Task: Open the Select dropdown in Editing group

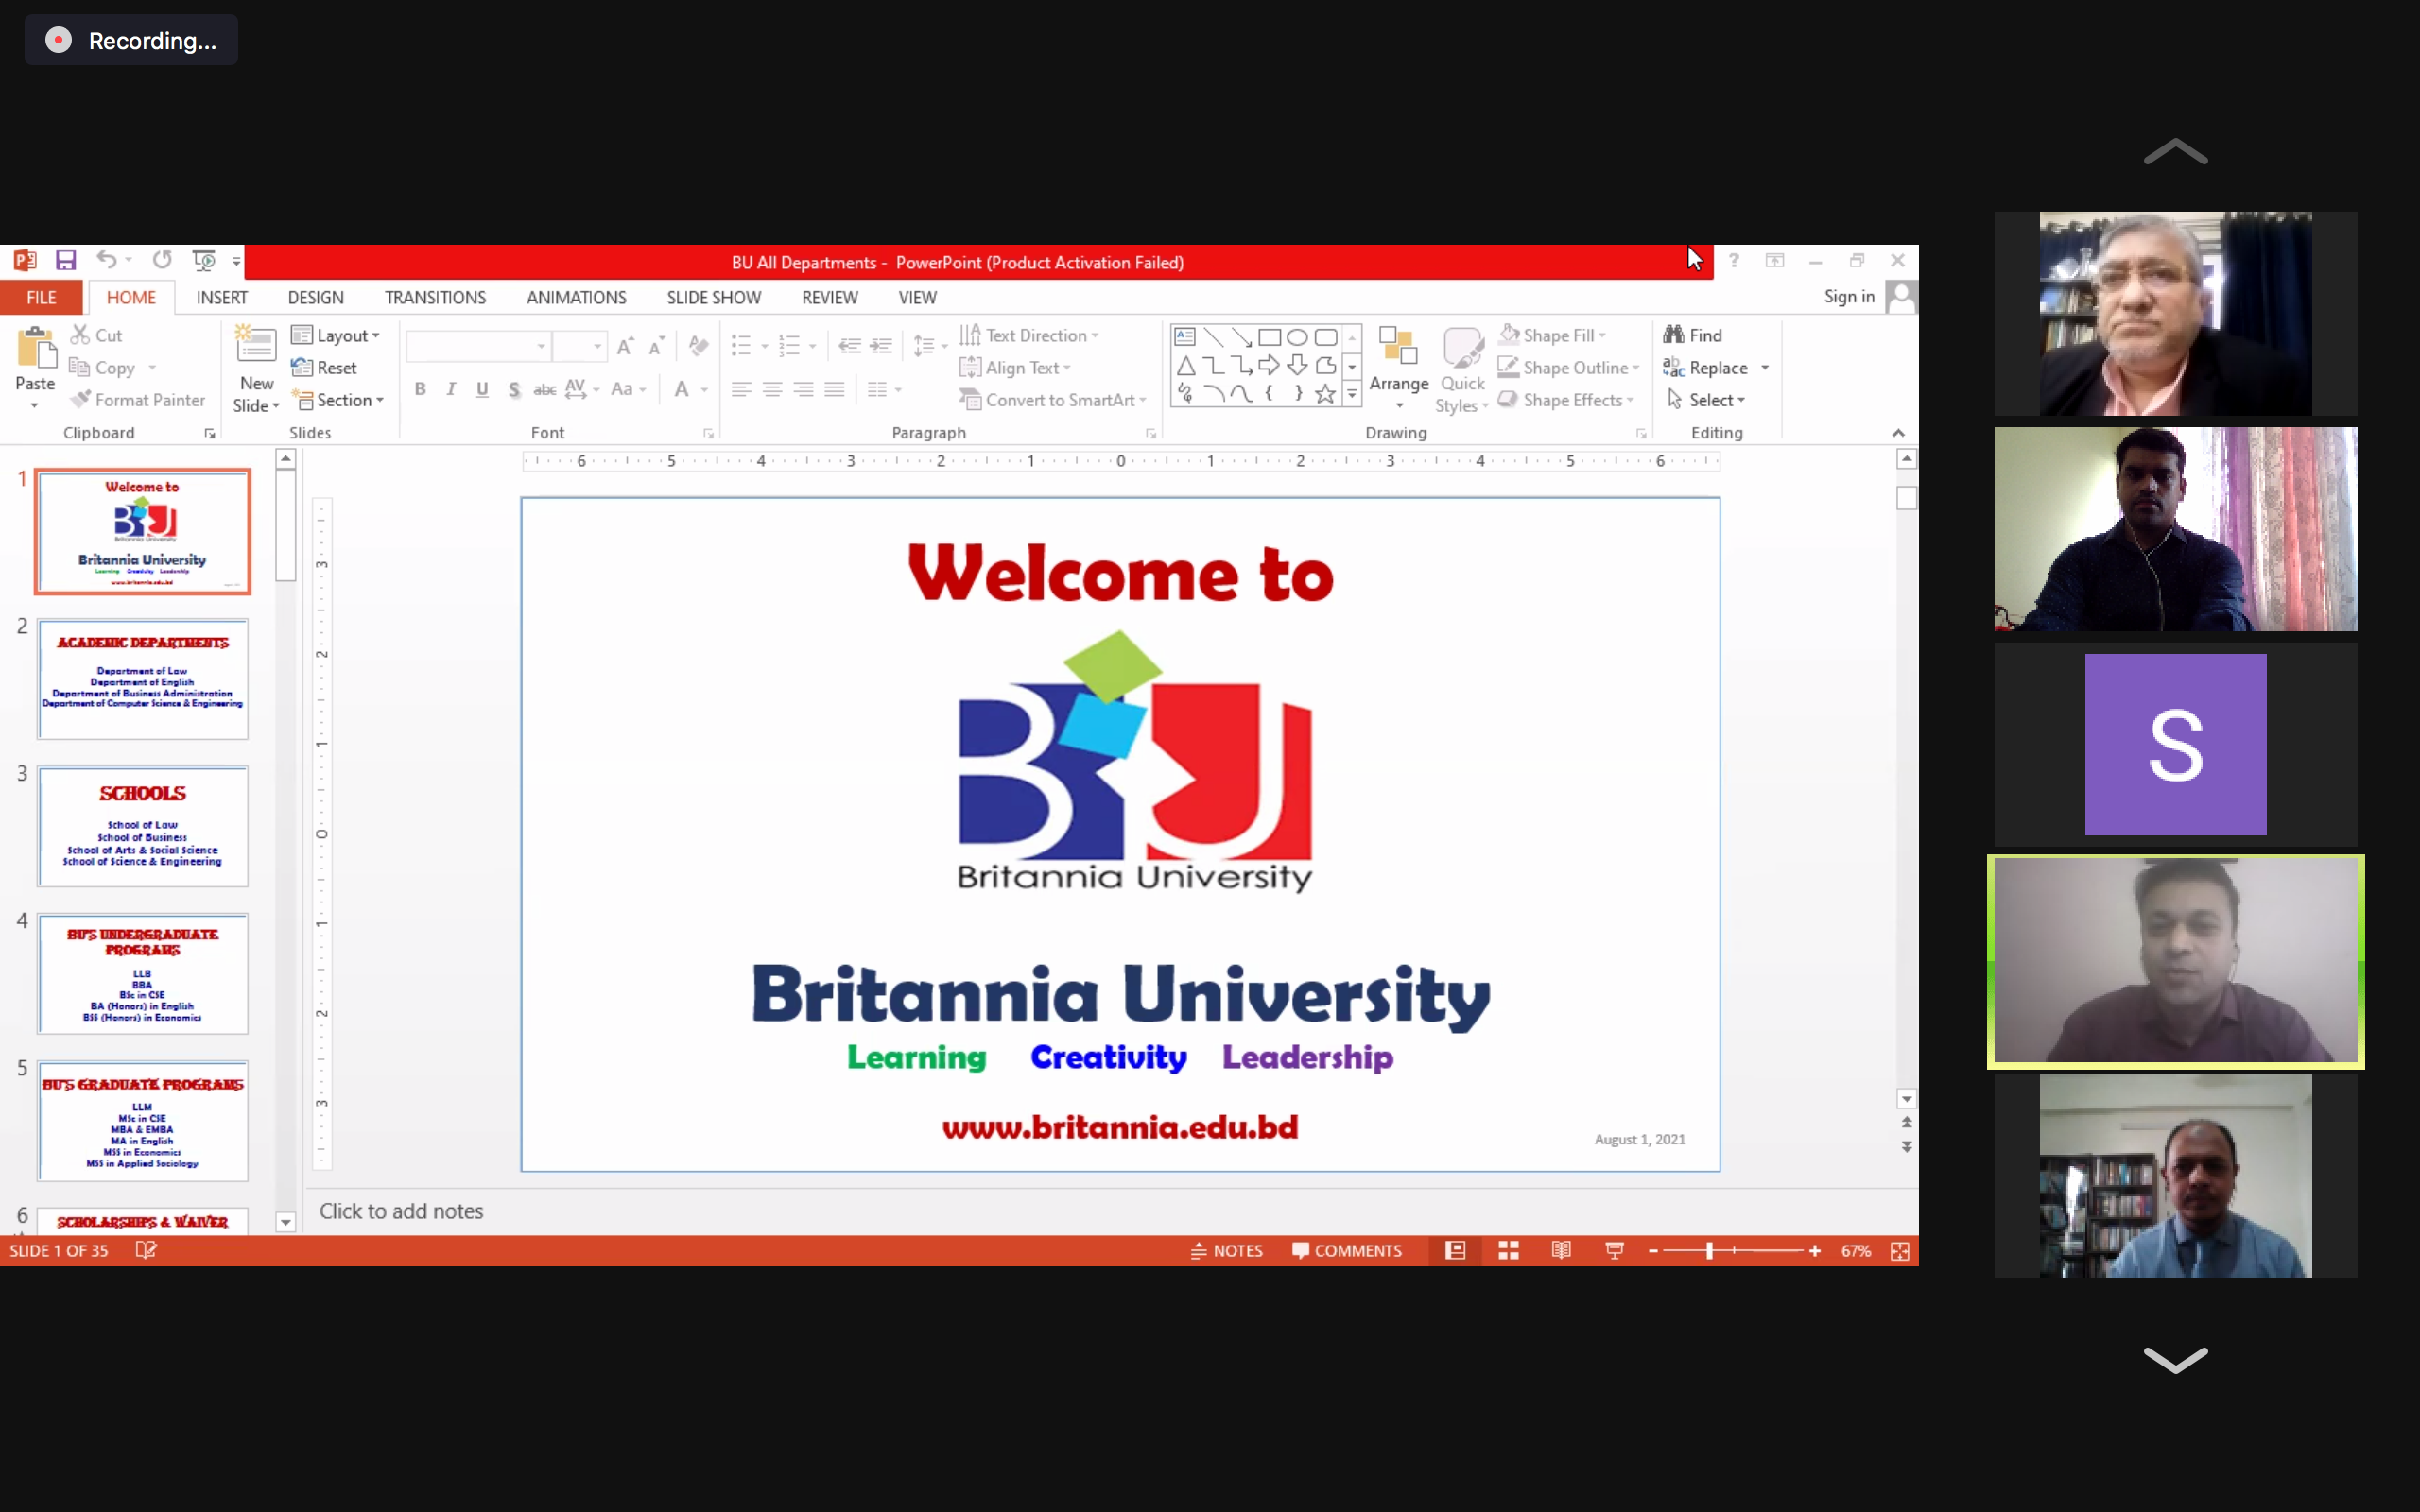Action: coord(1706,400)
